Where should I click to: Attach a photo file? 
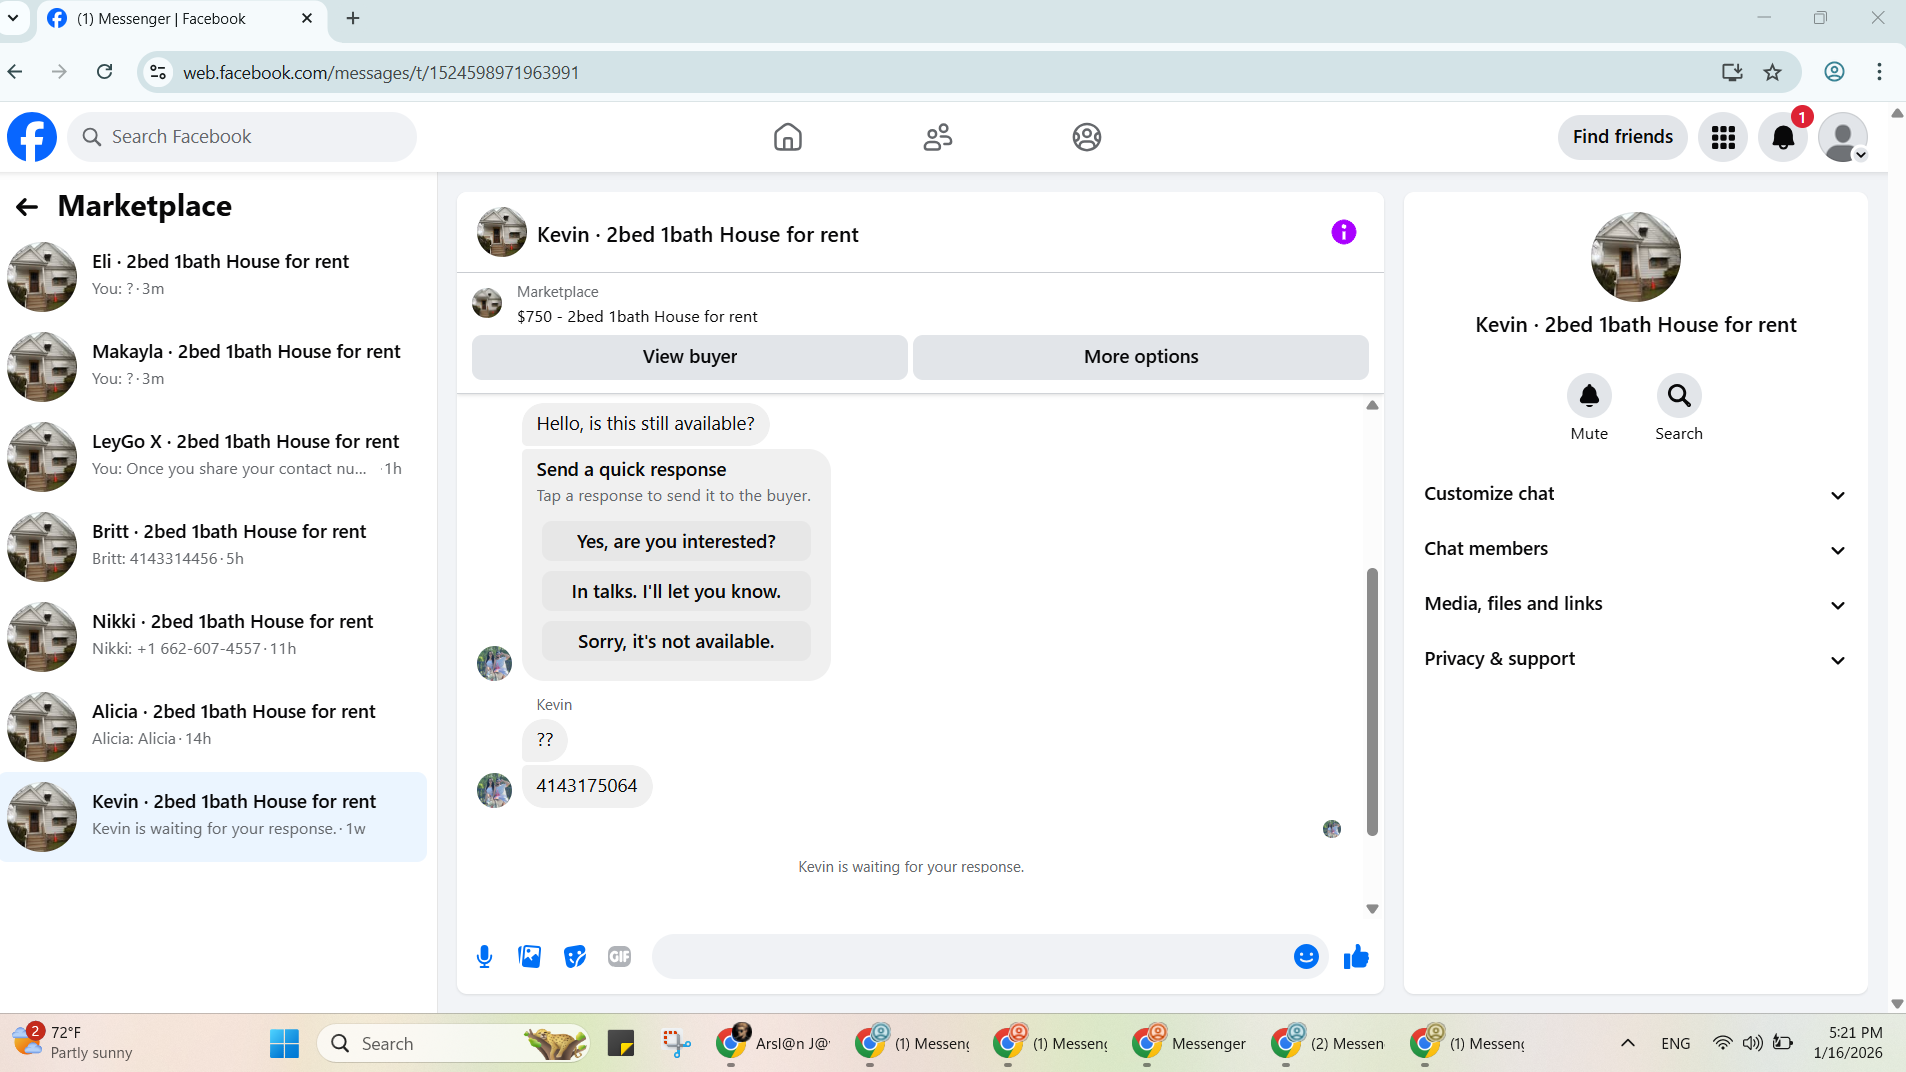[530, 957]
